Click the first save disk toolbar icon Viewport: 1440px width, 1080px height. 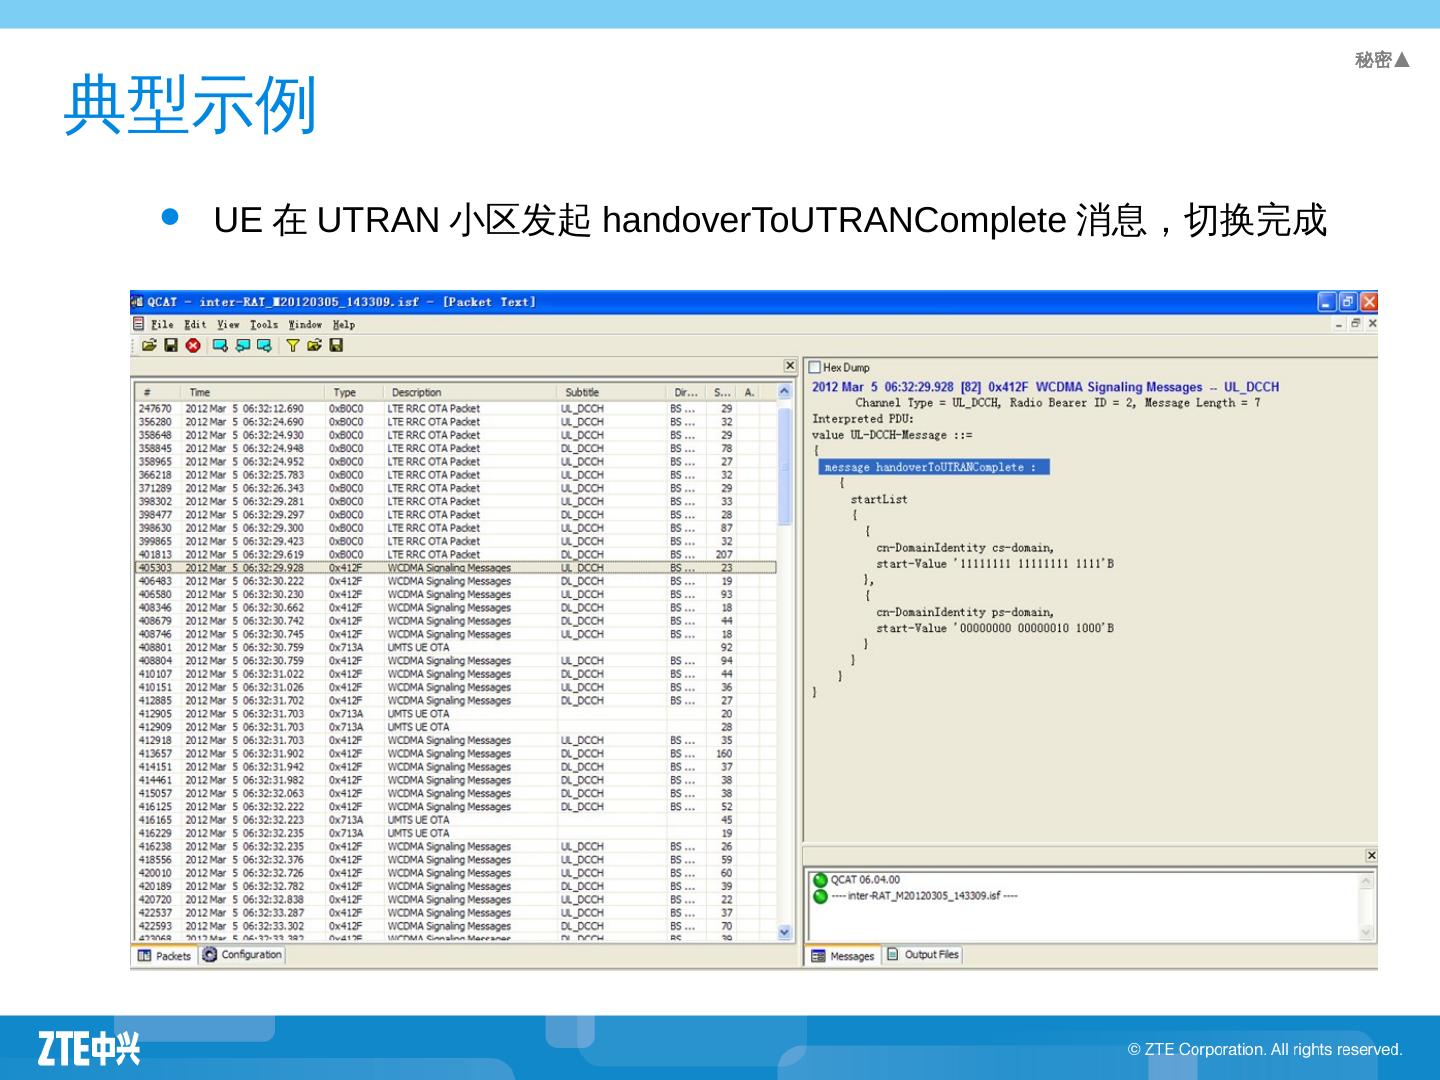pyautogui.click(x=171, y=345)
